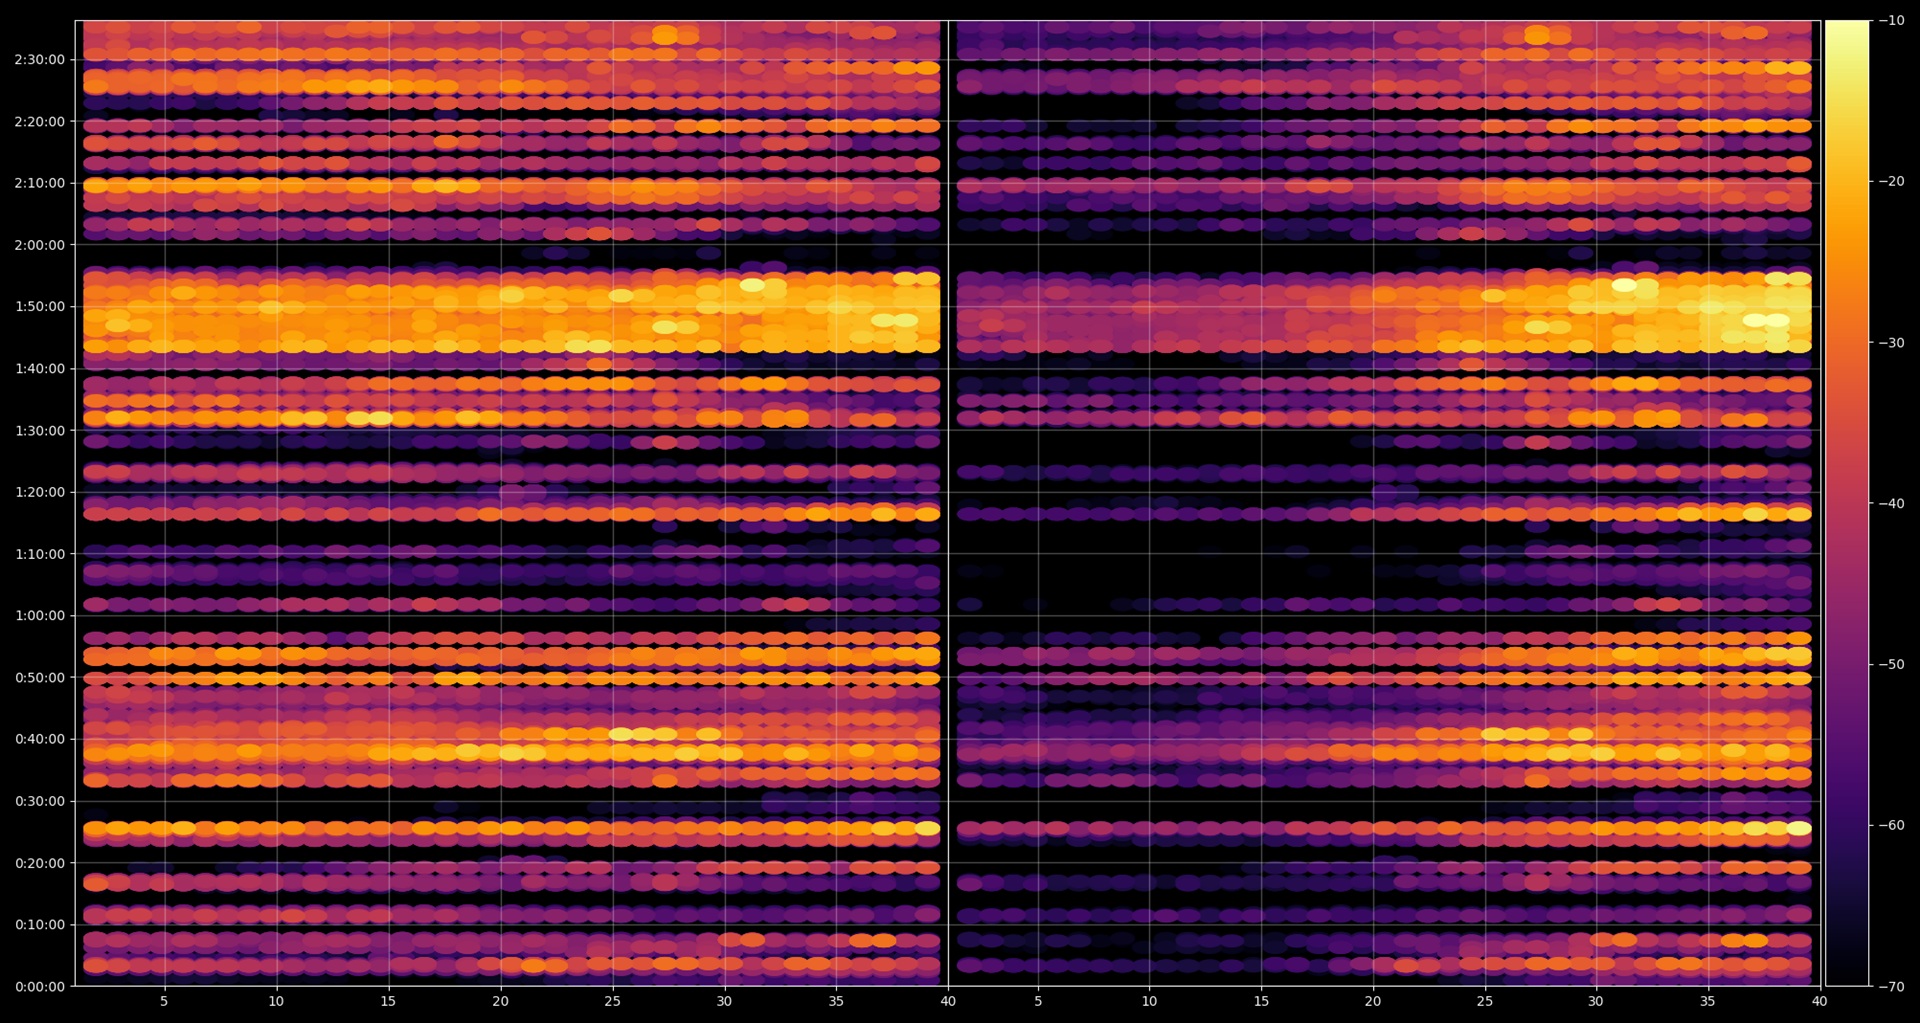Click the 0:10:00 time axis label
1920x1023 pixels.
click(40, 925)
